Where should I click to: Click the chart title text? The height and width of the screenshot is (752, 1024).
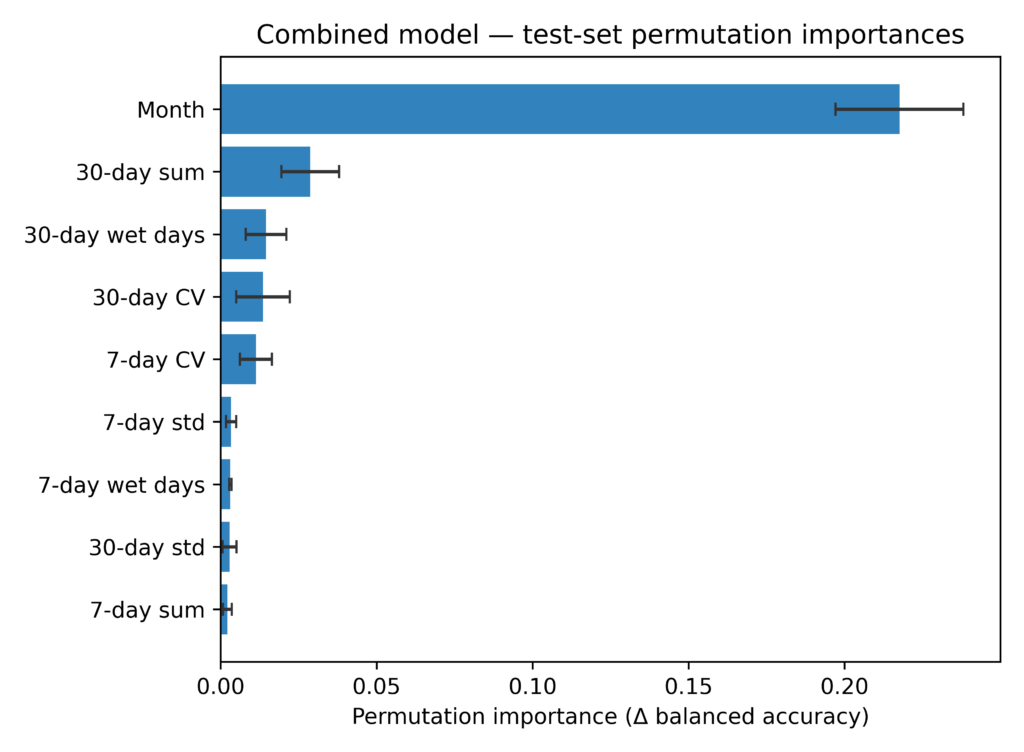(x=610, y=35)
